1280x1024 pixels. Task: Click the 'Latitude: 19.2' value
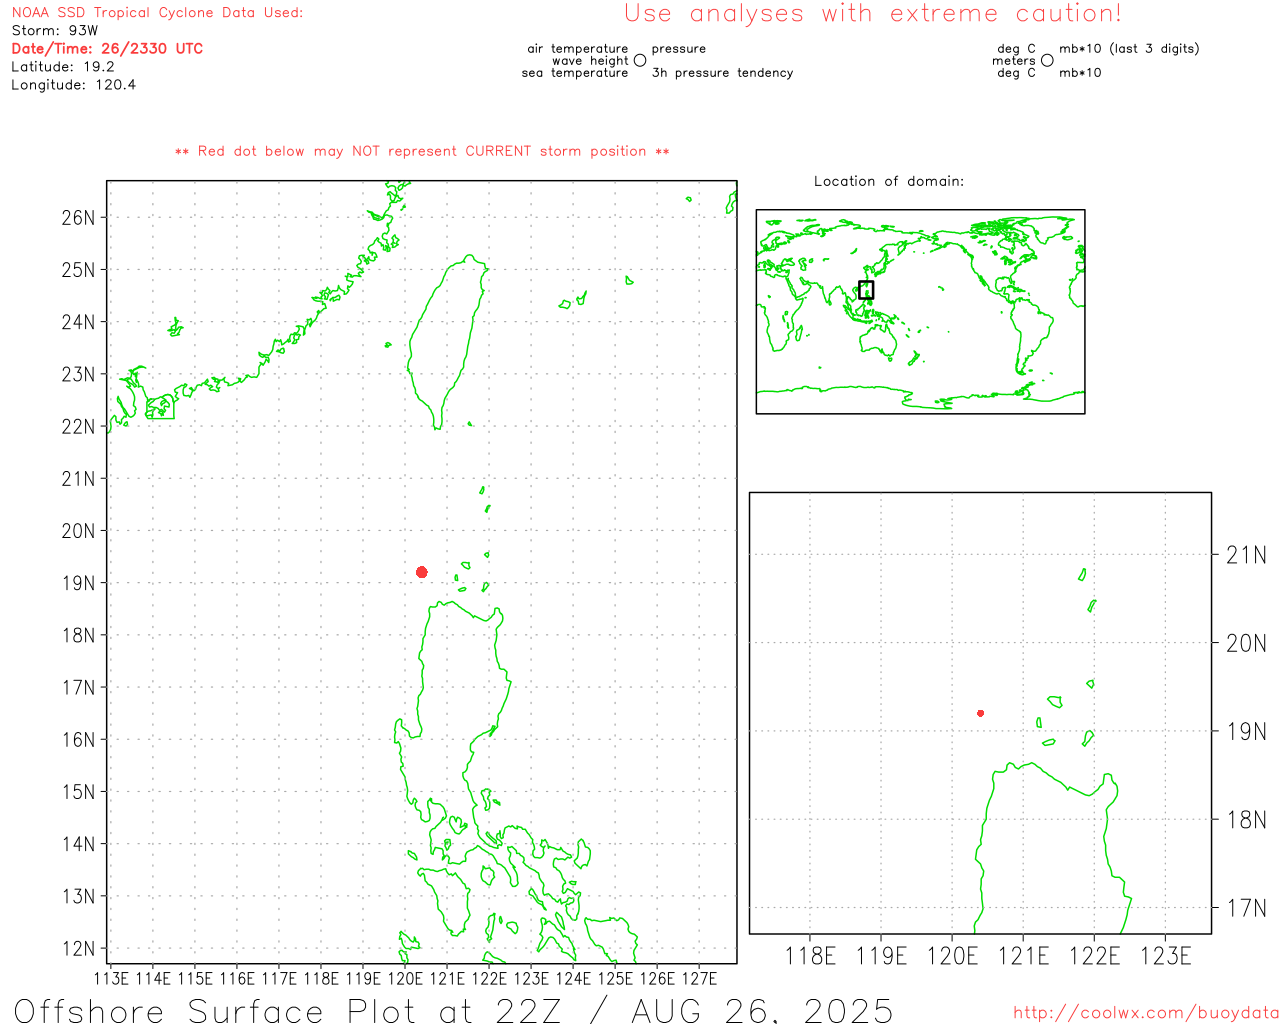pyautogui.click(x=63, y=67)
